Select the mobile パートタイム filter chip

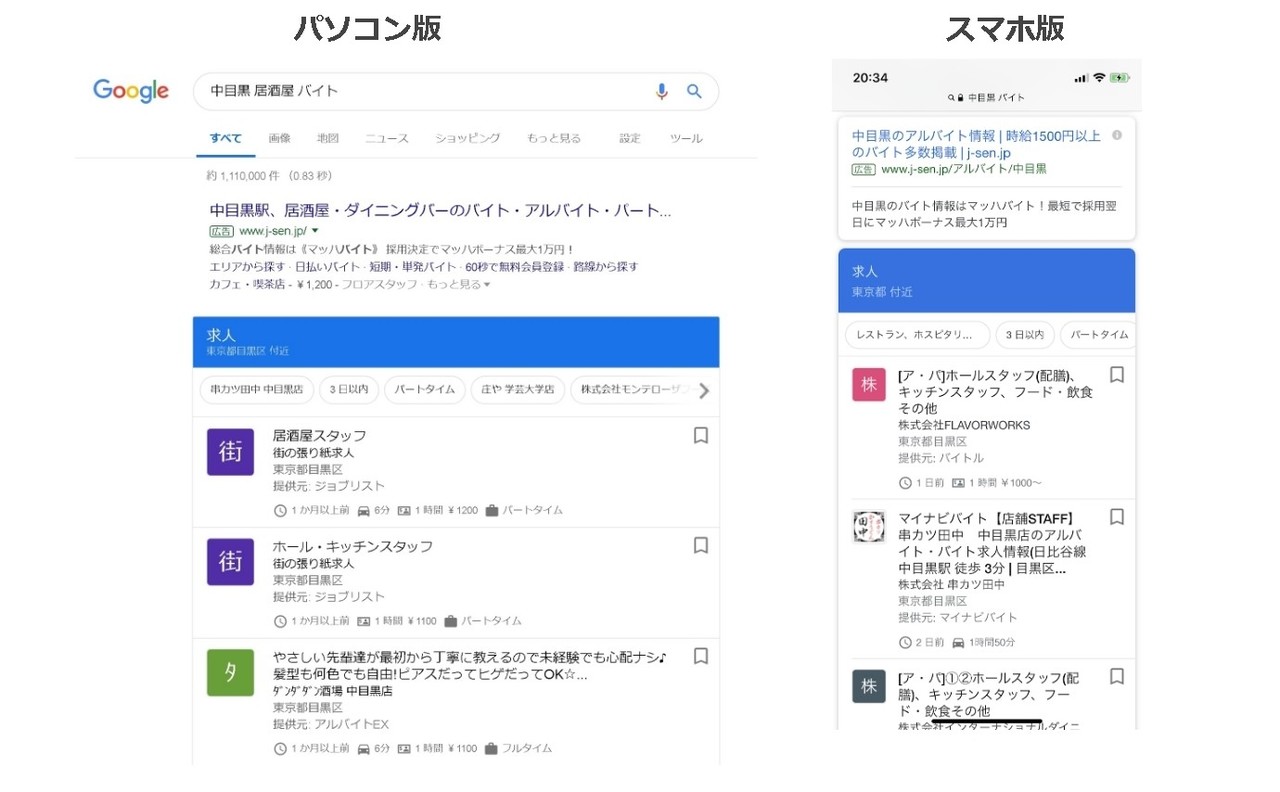(x=1098, y=335)
